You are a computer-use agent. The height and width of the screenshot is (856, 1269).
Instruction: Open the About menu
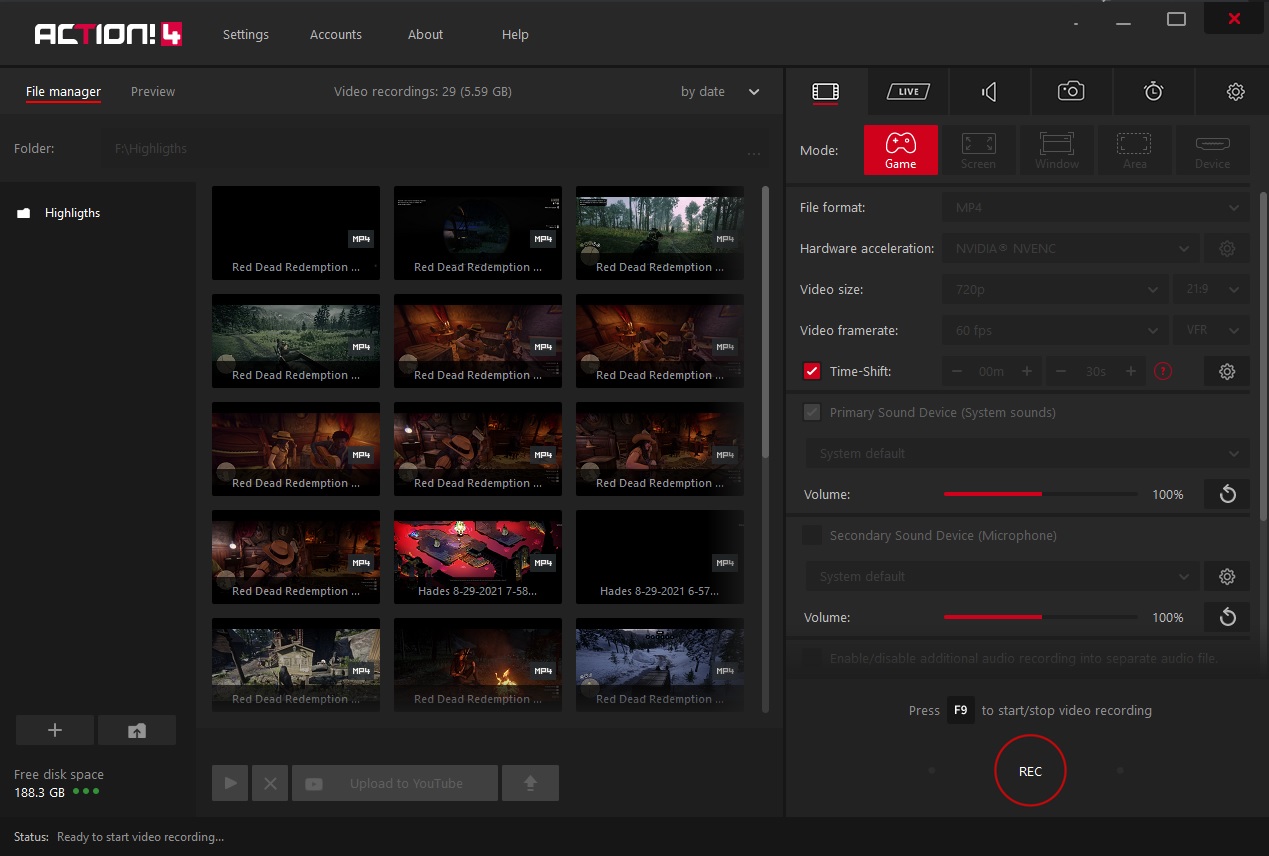pyautogui.click(x=425, y=34)
